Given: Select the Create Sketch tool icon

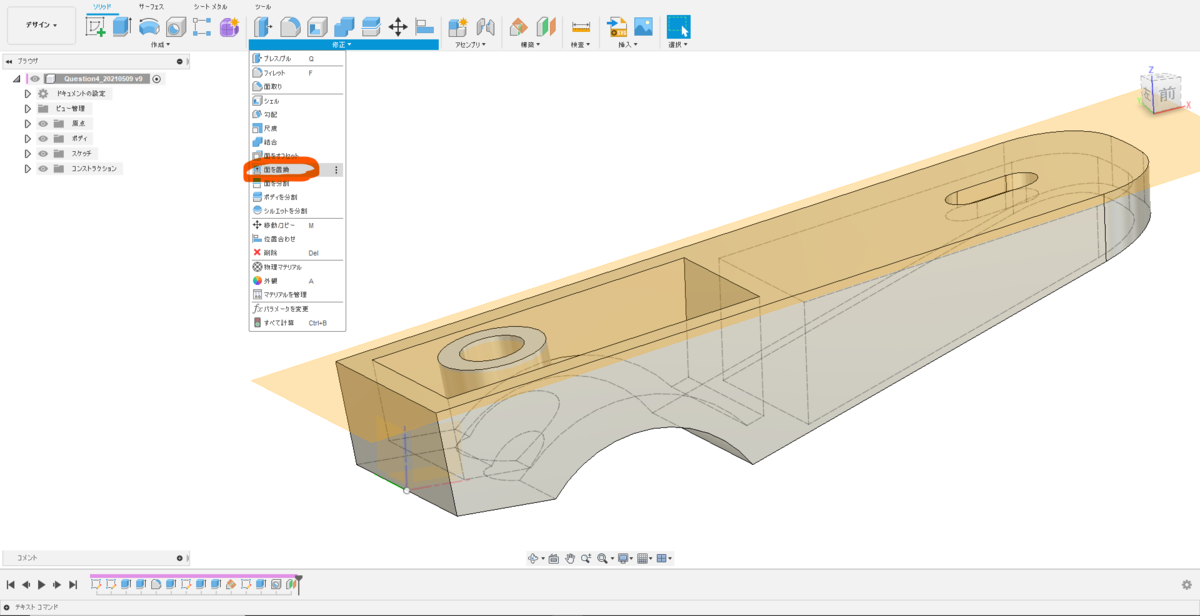Looking at the screenshot, I should [x=96, y=27].
